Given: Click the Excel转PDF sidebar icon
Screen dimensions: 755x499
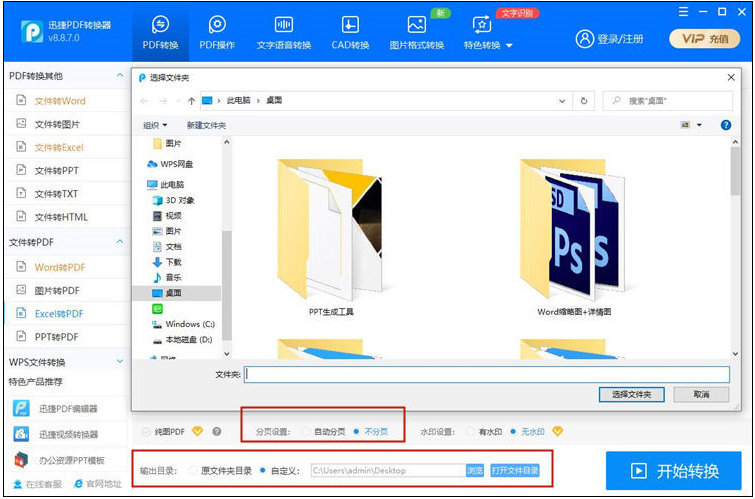Looking at the screenshot, I should click(x=21, y=313).
